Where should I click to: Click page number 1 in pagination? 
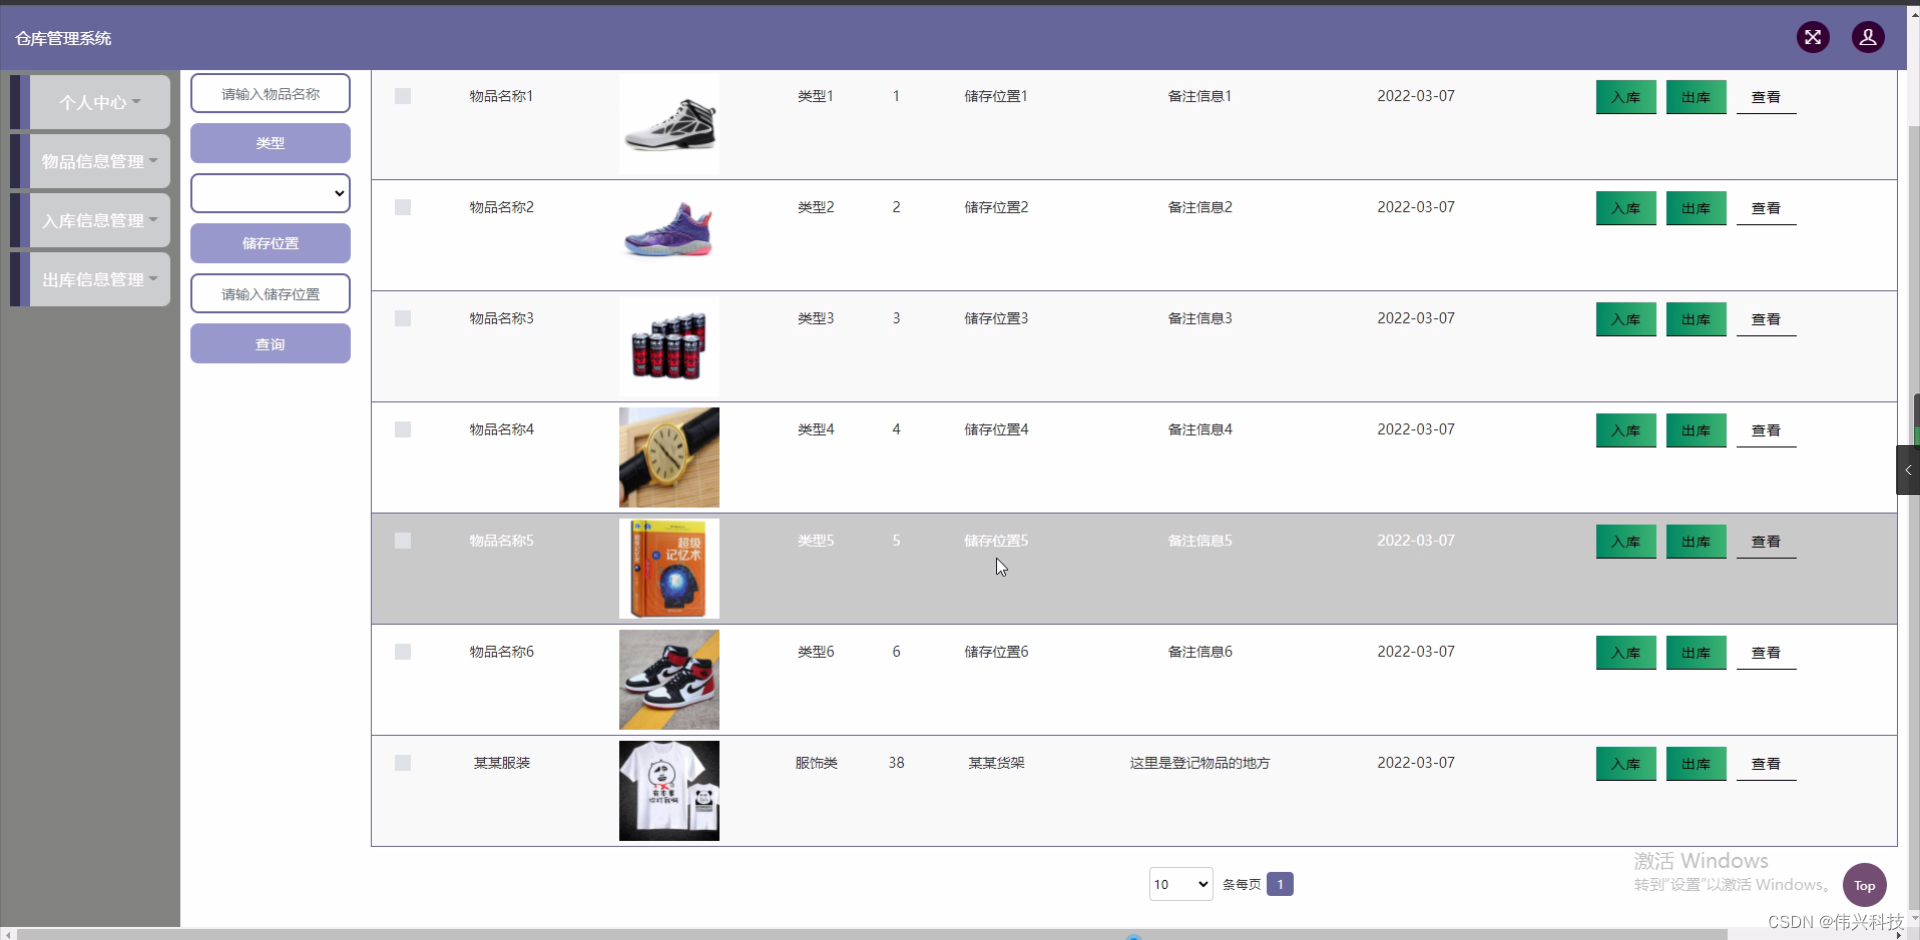coord(1281,884)
